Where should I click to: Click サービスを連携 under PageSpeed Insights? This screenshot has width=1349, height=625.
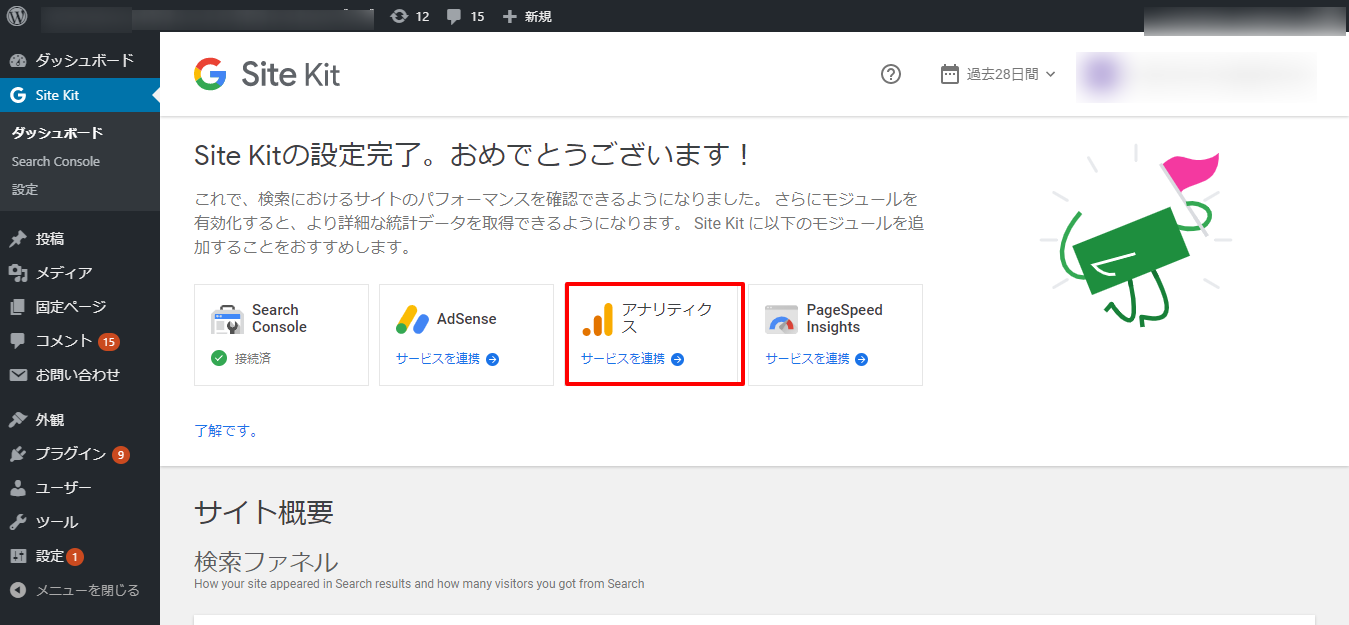pyautogui.click(x=817, y=359)
